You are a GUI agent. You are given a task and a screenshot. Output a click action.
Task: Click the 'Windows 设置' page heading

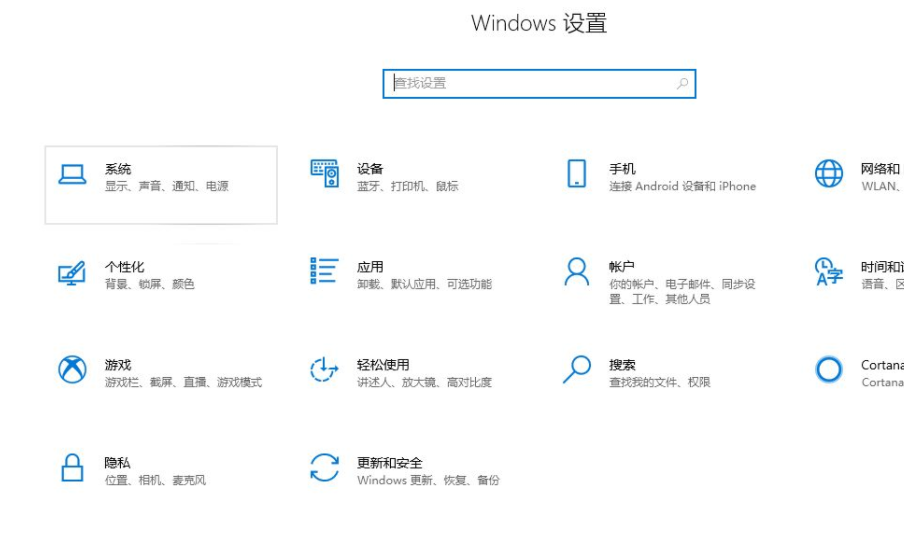pyautogui.click(x=539, y=23)
